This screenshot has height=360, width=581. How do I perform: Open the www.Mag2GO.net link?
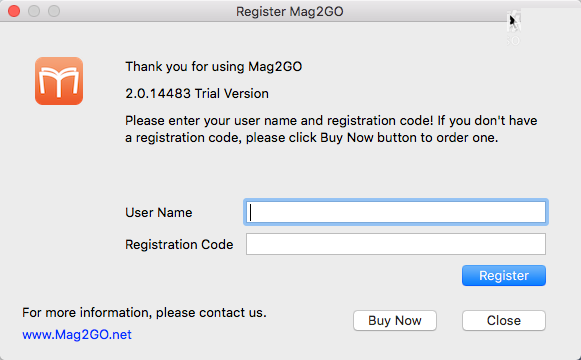77,334
